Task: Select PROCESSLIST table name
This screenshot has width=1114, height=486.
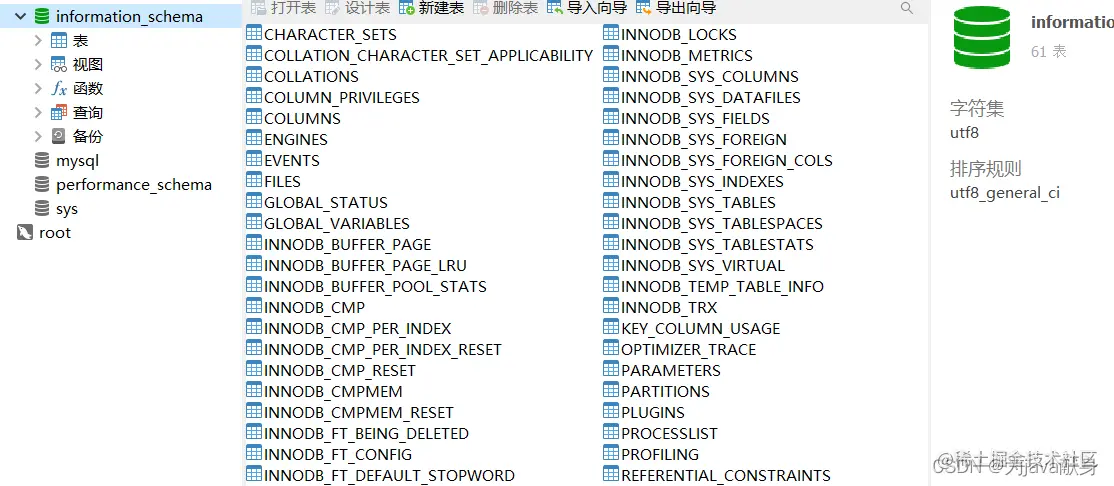Action: coord(669,433)
